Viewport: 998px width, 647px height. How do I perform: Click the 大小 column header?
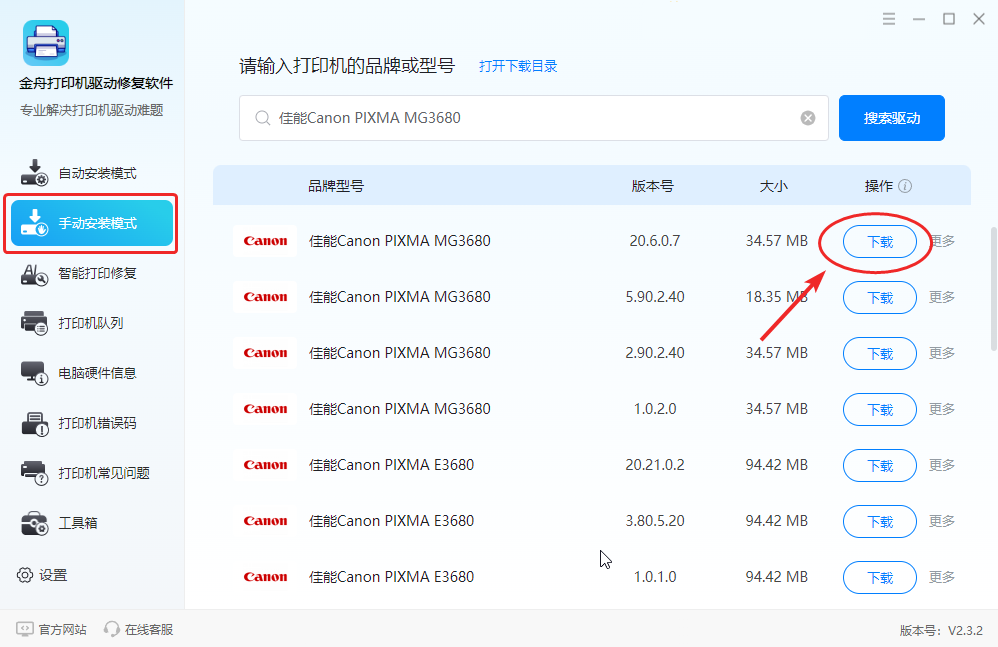[774, 186]
